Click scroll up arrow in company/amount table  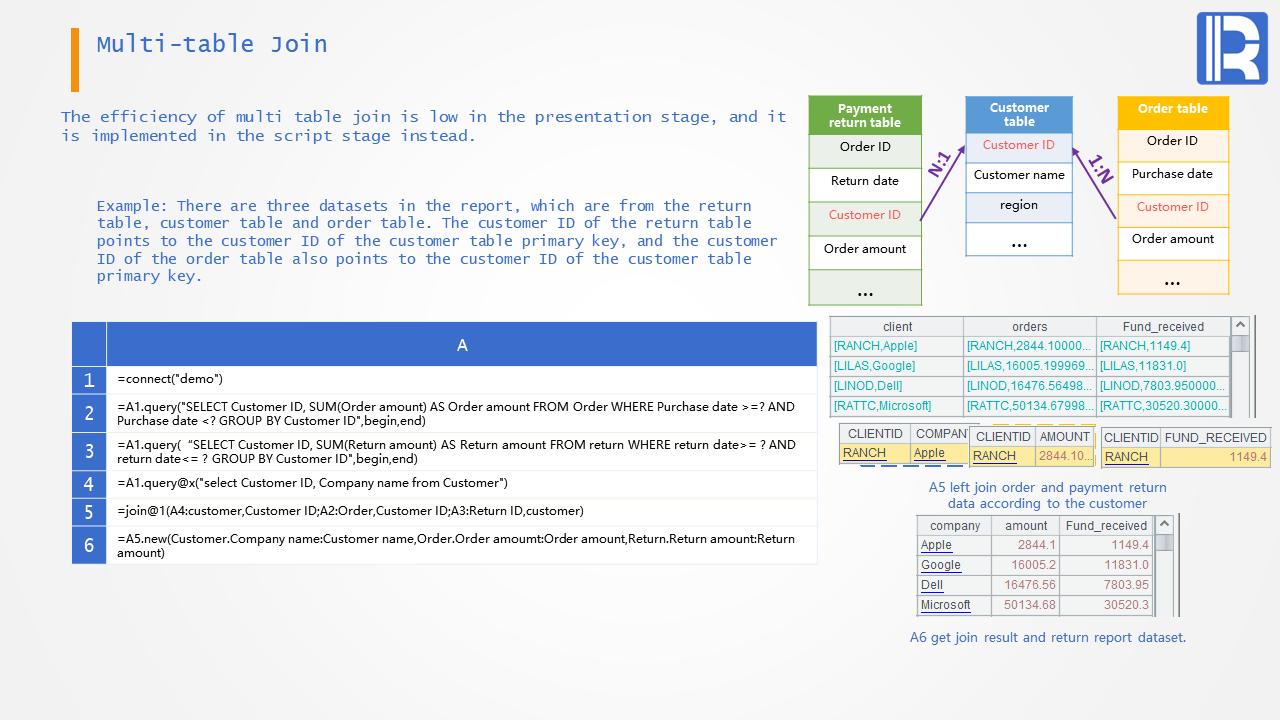pyautogui.click(x=1162, y=525)
